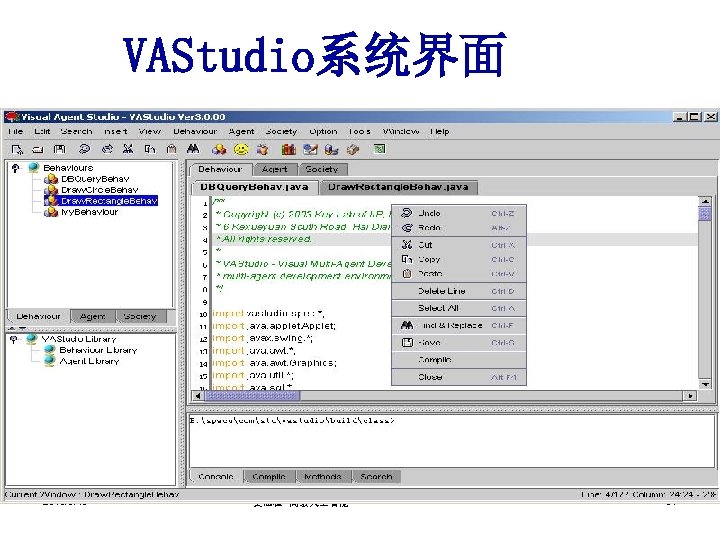The height and width of the screenshot is (540, 720).
Task: Collapse the Behaviours tree root node
Action: pyautogui.click(x=16, y=168)
